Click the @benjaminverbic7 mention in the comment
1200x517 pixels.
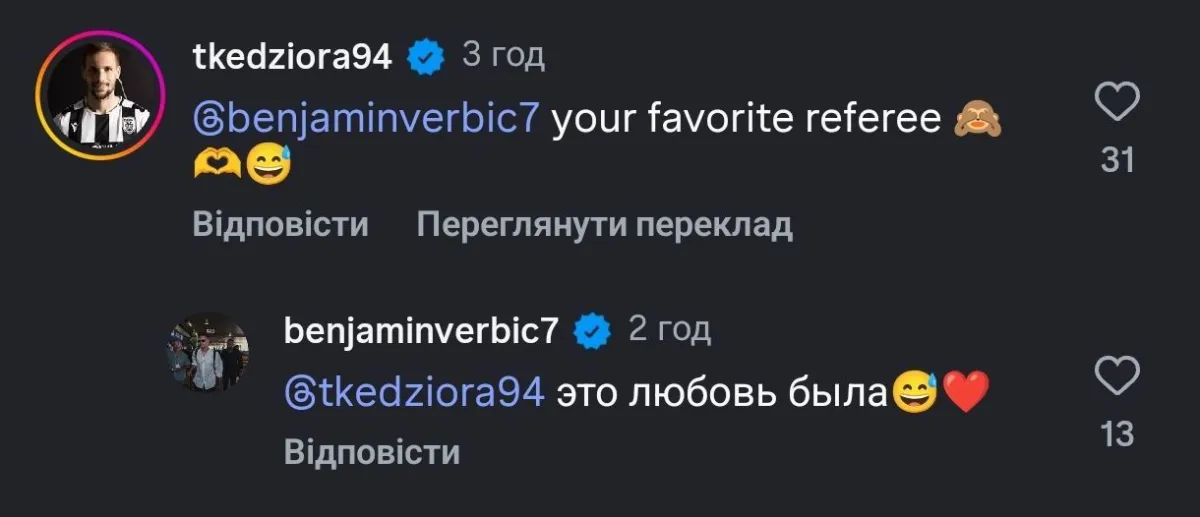click(367, 121)
